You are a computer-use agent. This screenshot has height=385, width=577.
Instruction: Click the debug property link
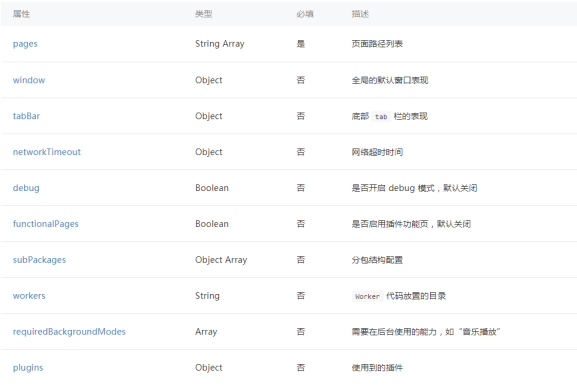coord(26,188)
